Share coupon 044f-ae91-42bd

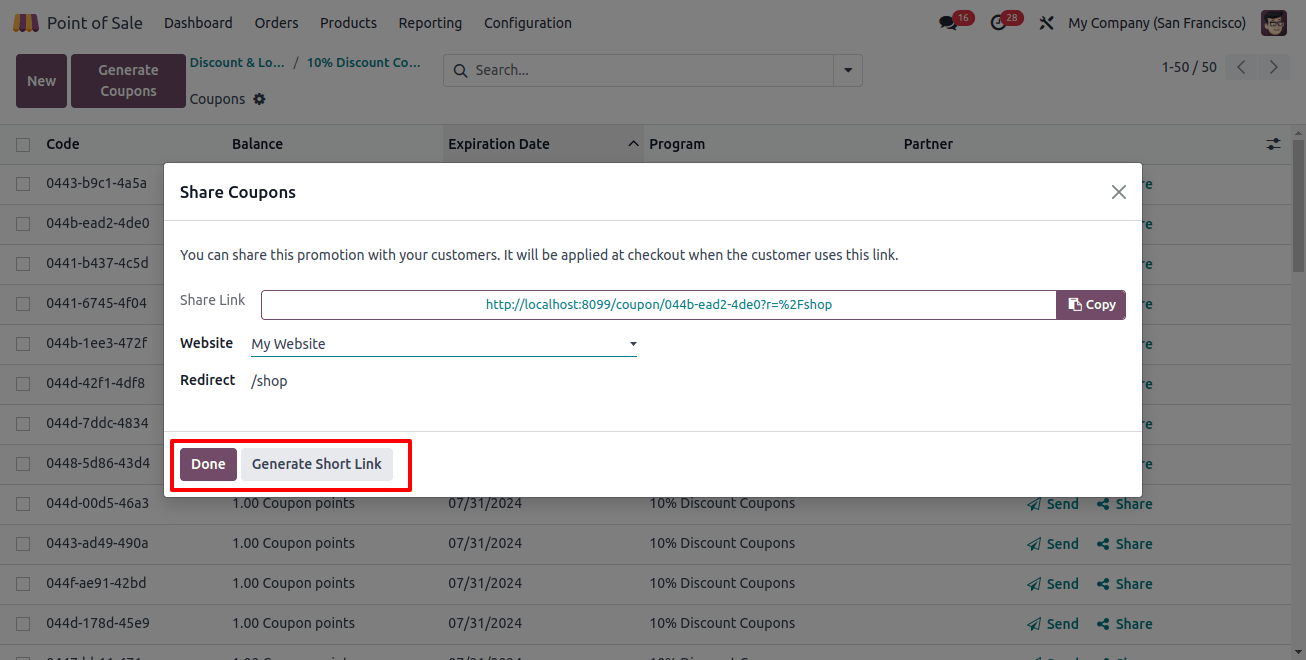[x=1125, y=584]
